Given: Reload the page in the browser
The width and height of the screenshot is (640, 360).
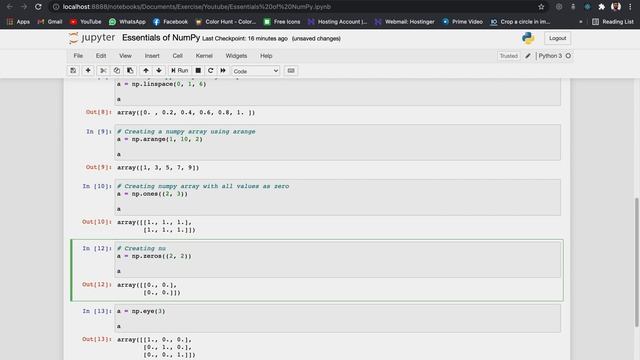Looking at the screenshot, I should pyautogui.click(x=38, y=7).
